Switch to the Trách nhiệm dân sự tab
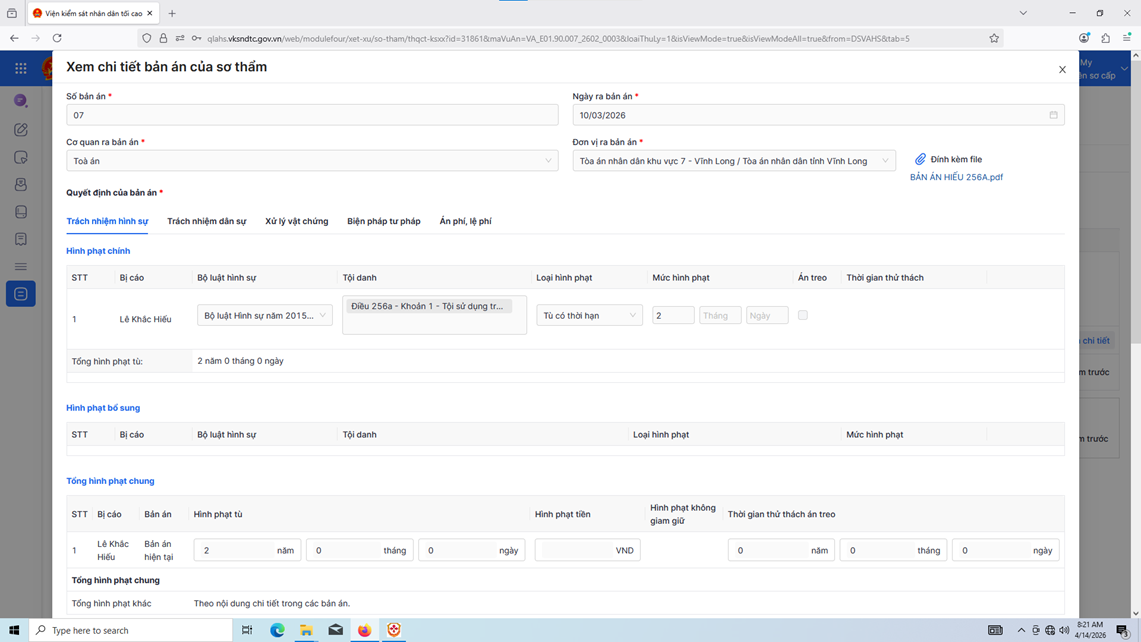This screenshot has width=1141, height=642. [206, 221]
